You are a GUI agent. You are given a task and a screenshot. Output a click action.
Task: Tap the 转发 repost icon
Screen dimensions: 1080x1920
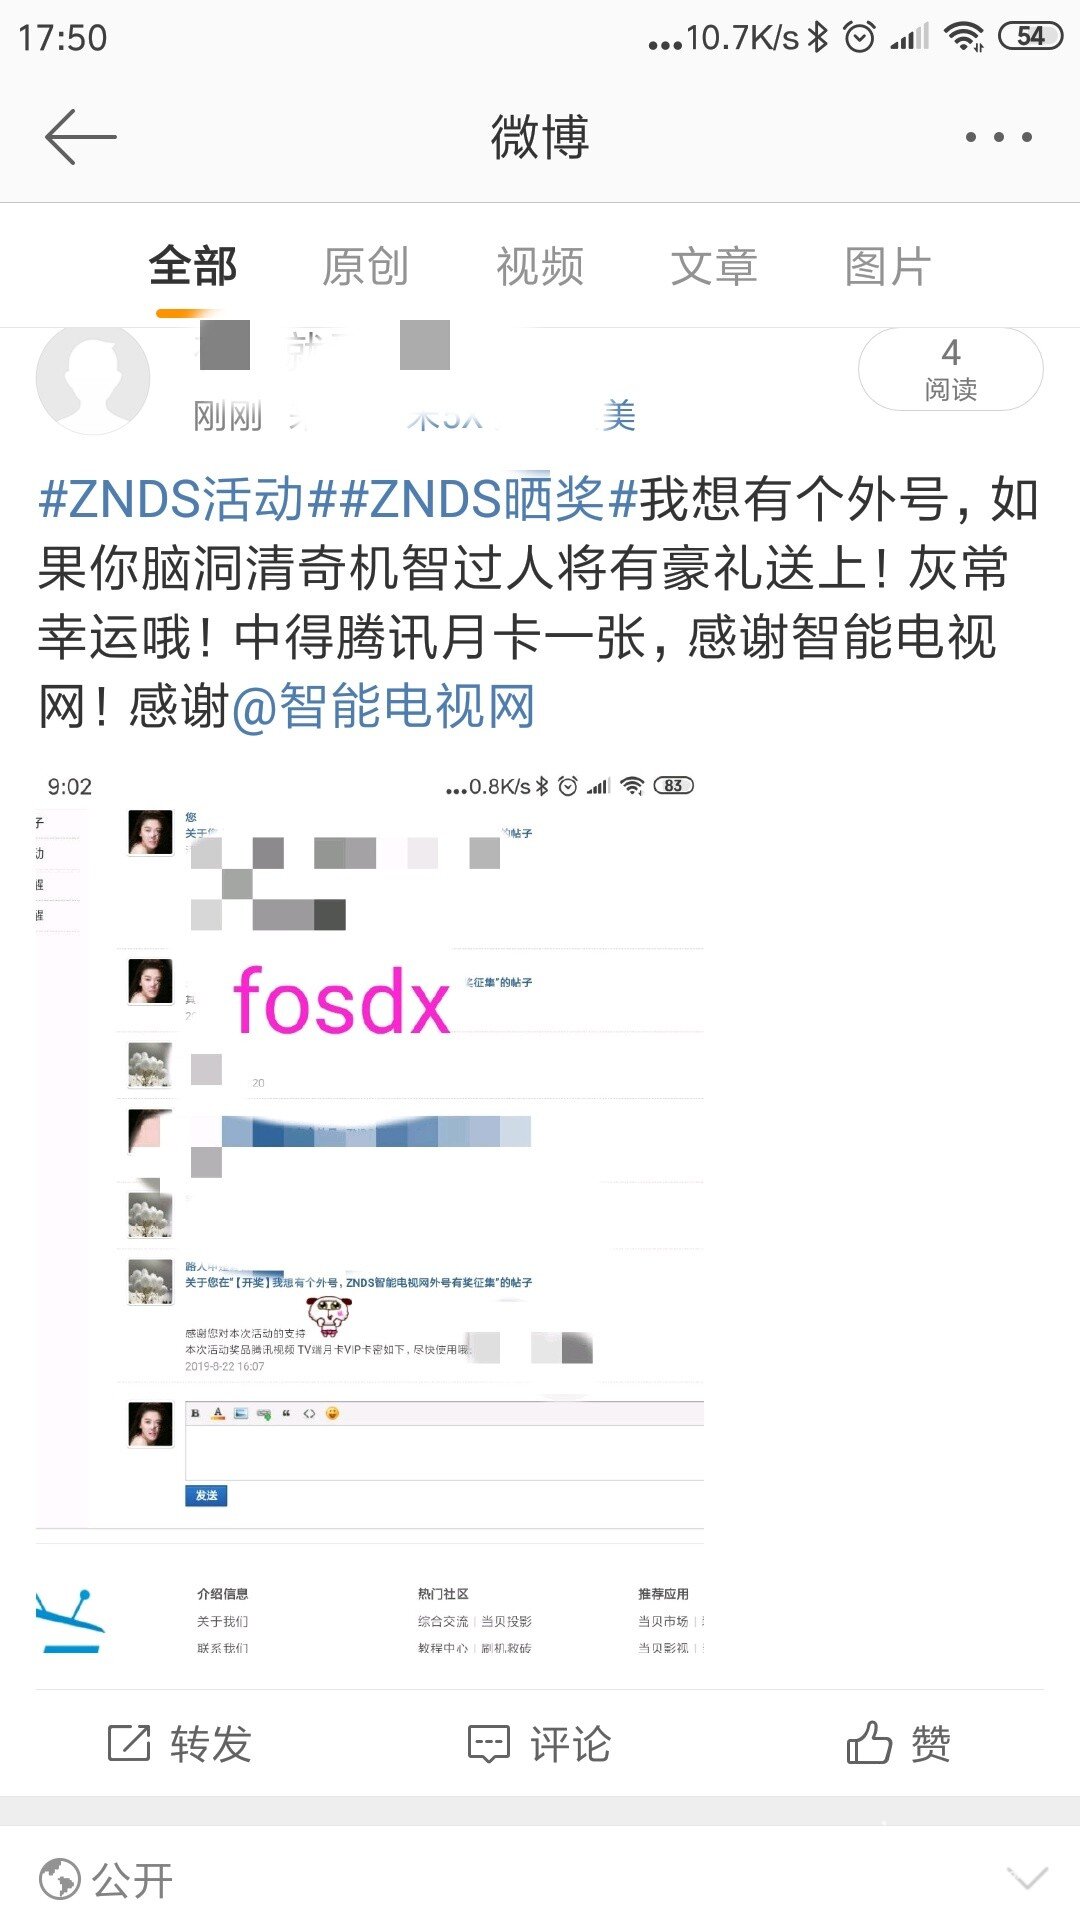[x=129, y=1743]
